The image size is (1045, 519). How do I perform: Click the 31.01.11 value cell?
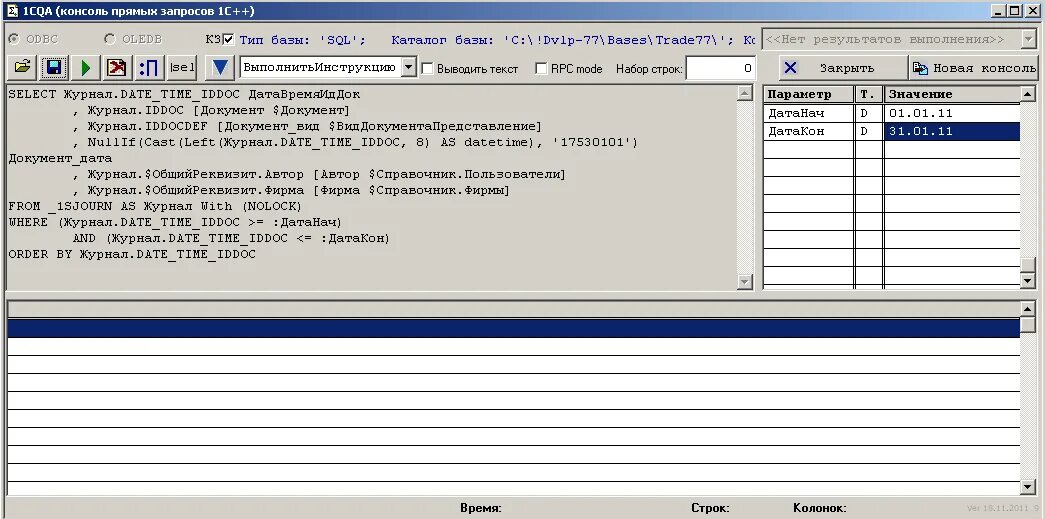point(952,131)
